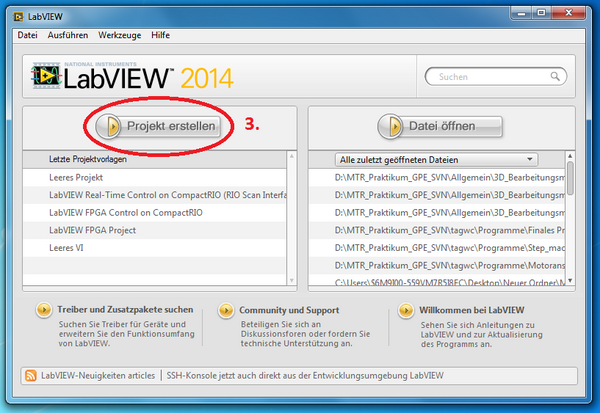
Task: Click the orange arrow icon beside Treiber und Zusatzpakete
Action: click(42, 311)
